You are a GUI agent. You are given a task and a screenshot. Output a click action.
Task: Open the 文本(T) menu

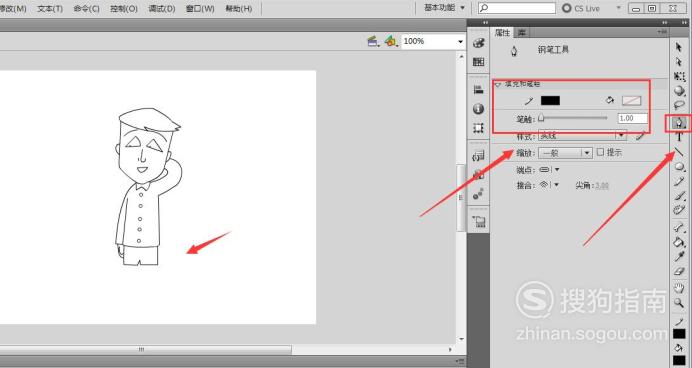pos(50,8)
